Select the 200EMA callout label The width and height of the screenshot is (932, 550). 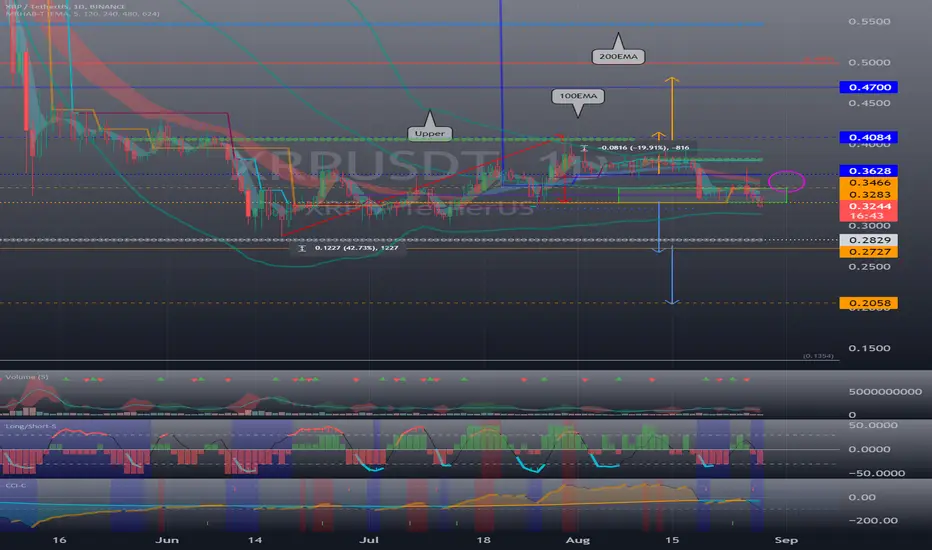(x=618, y=56)
